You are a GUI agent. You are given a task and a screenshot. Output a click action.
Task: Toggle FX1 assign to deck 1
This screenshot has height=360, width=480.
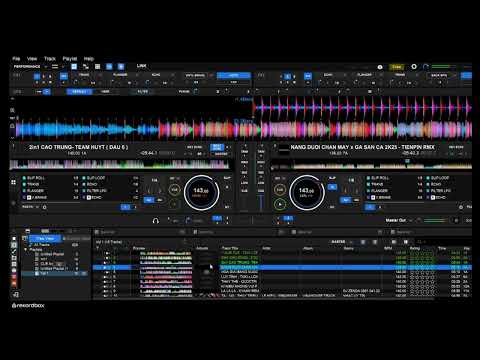tap(37, 77)
